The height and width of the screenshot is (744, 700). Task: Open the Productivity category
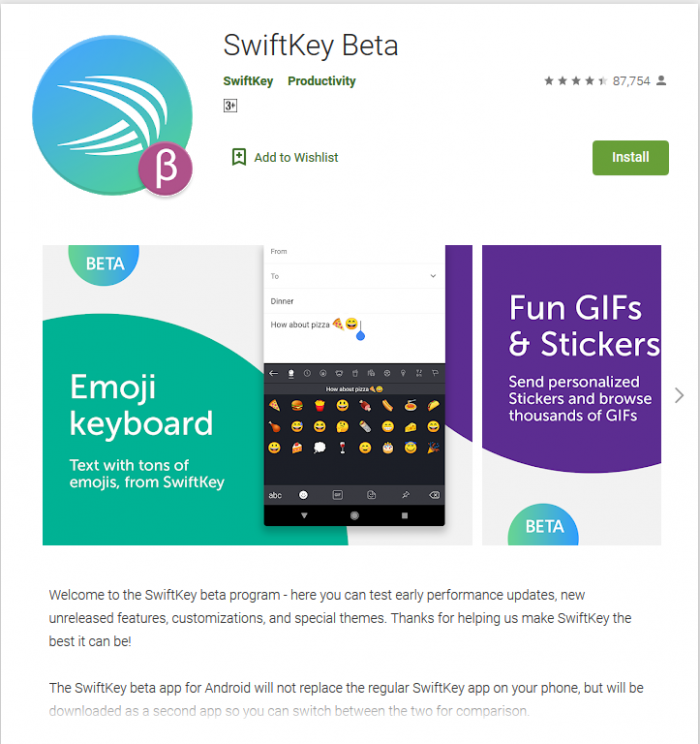(322, 81)
